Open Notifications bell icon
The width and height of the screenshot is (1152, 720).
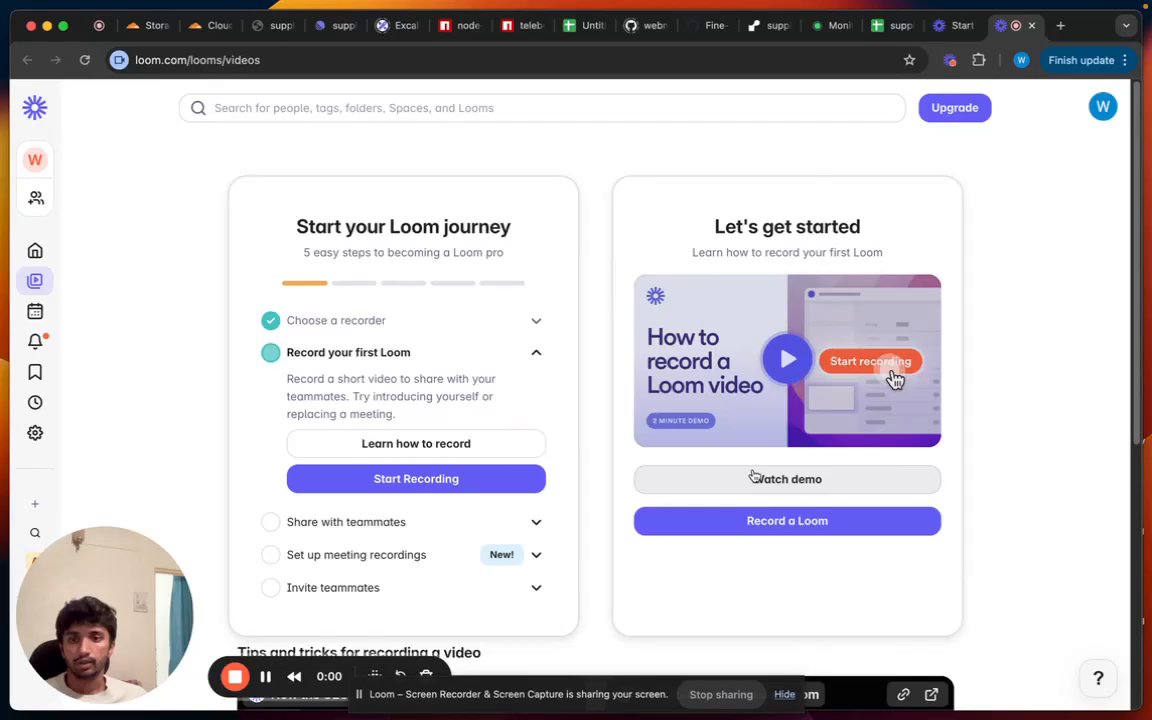[x=35, y=342]
